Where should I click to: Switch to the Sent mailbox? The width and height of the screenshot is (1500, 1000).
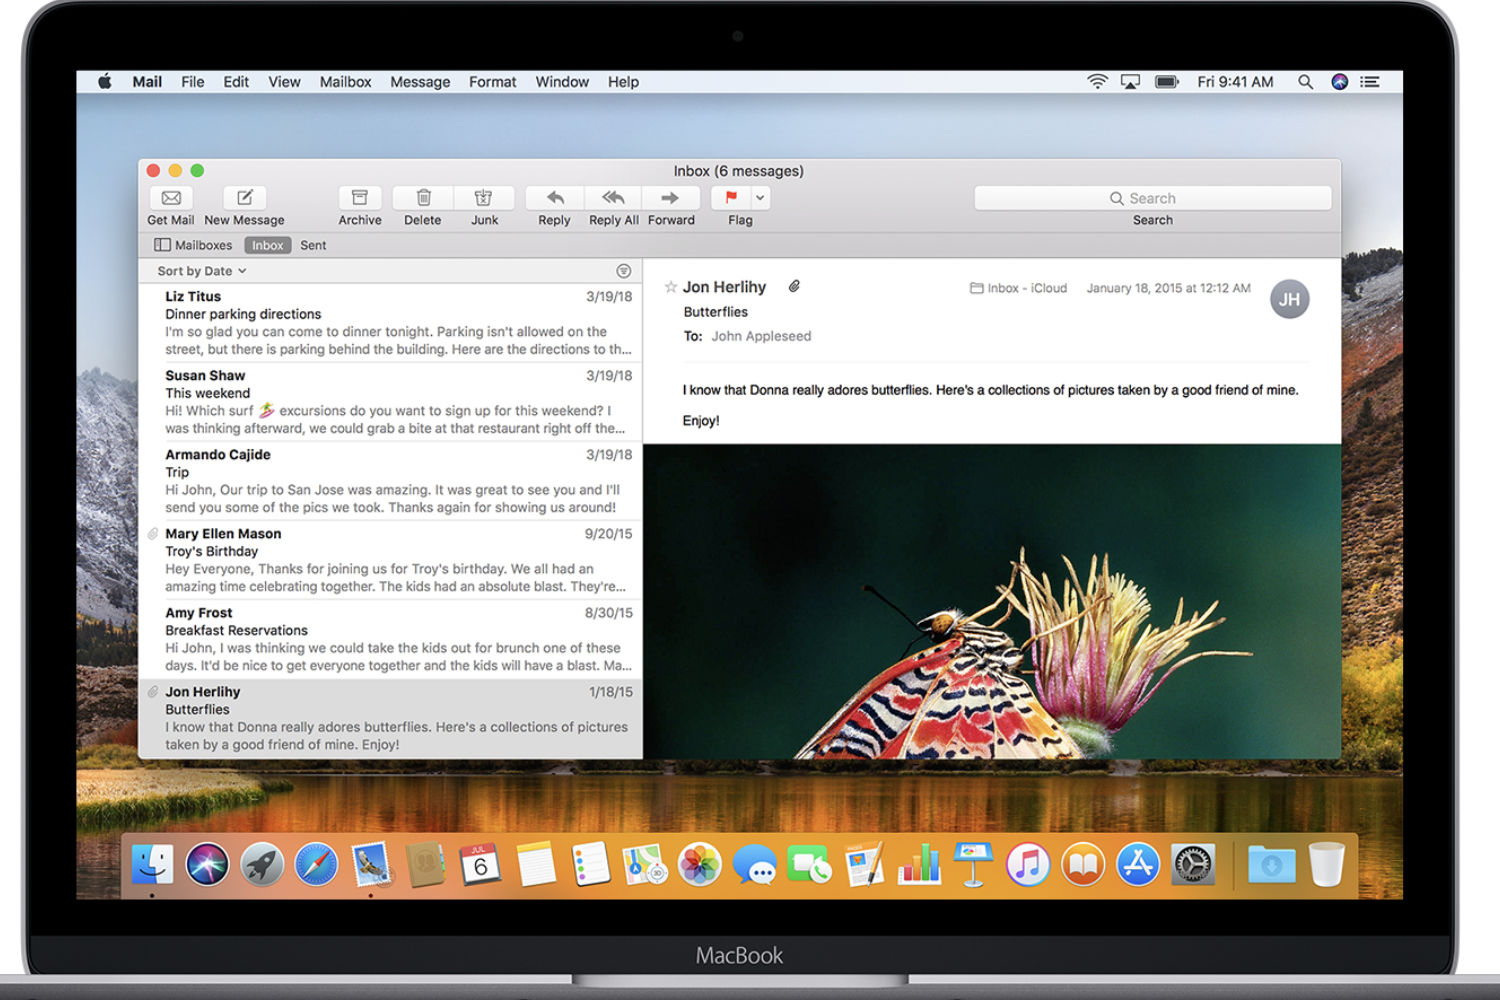point(313,245)
